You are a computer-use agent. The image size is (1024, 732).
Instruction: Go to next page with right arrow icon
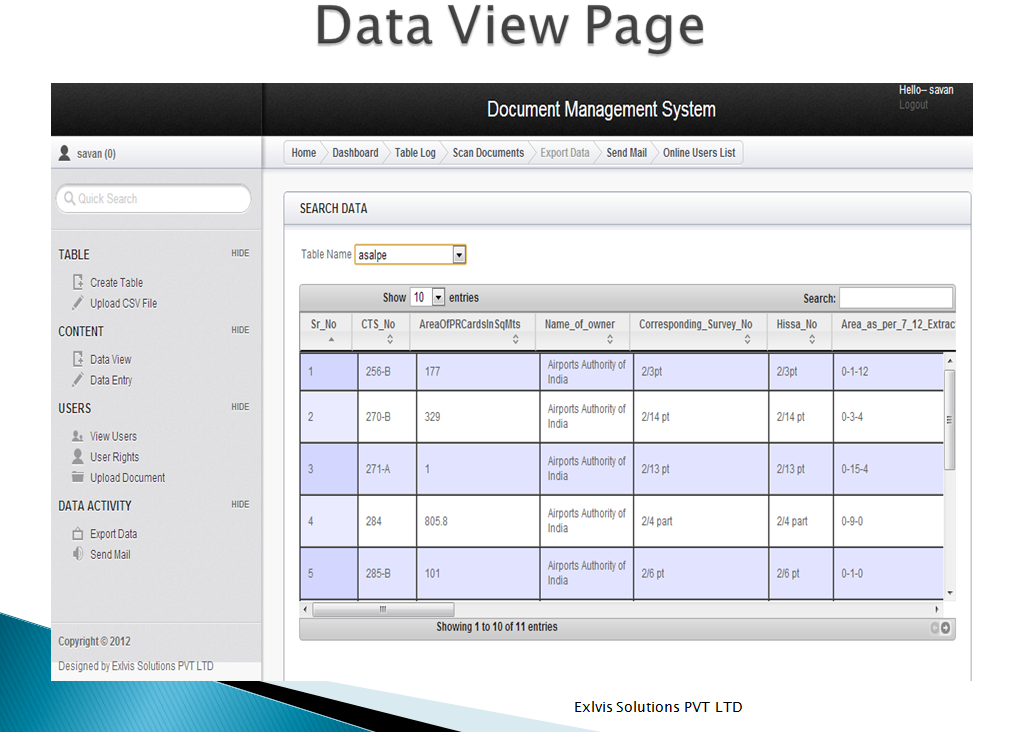945,628
